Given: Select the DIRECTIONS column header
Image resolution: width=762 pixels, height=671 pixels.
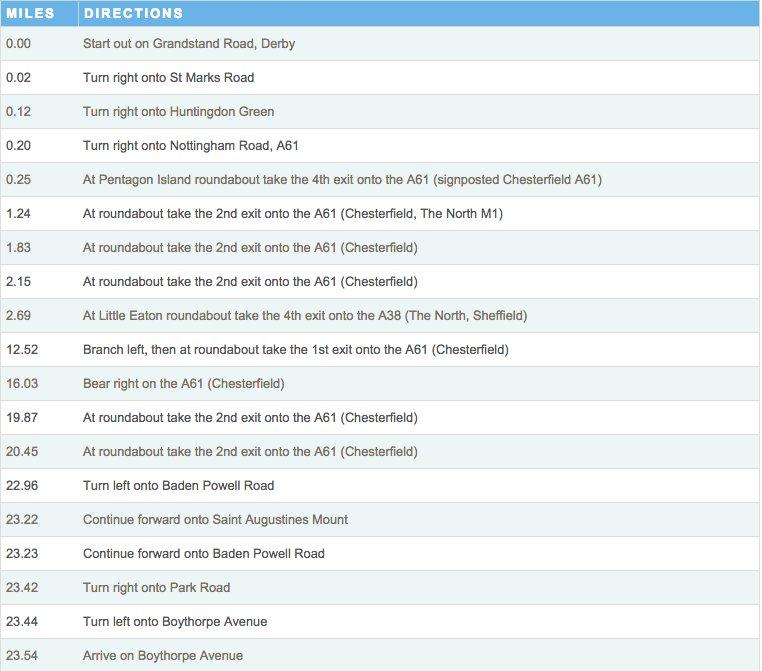Looking at the screenshot, I should pos(419,13).
